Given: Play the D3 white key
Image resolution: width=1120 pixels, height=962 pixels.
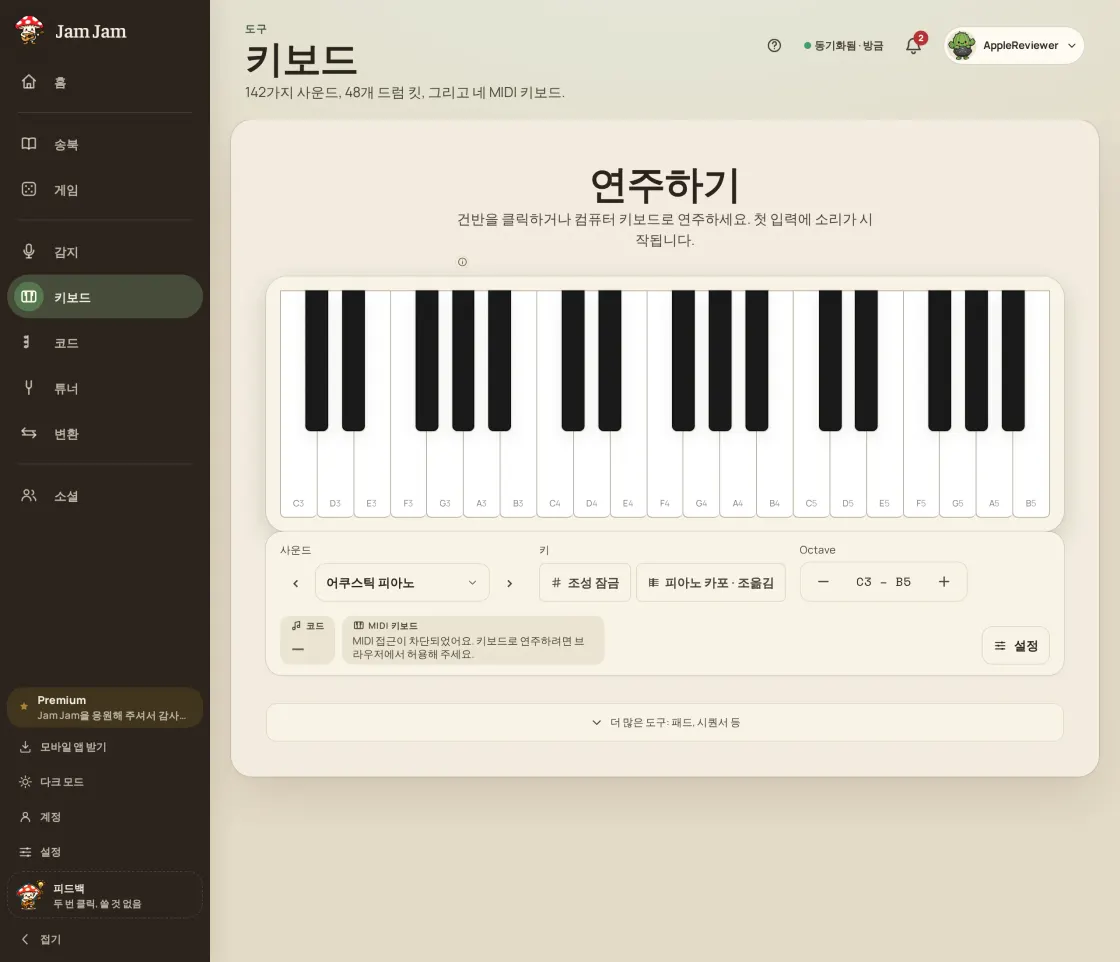Looking at the screenshot, I should pyautogui.click(x=335, y=475).
